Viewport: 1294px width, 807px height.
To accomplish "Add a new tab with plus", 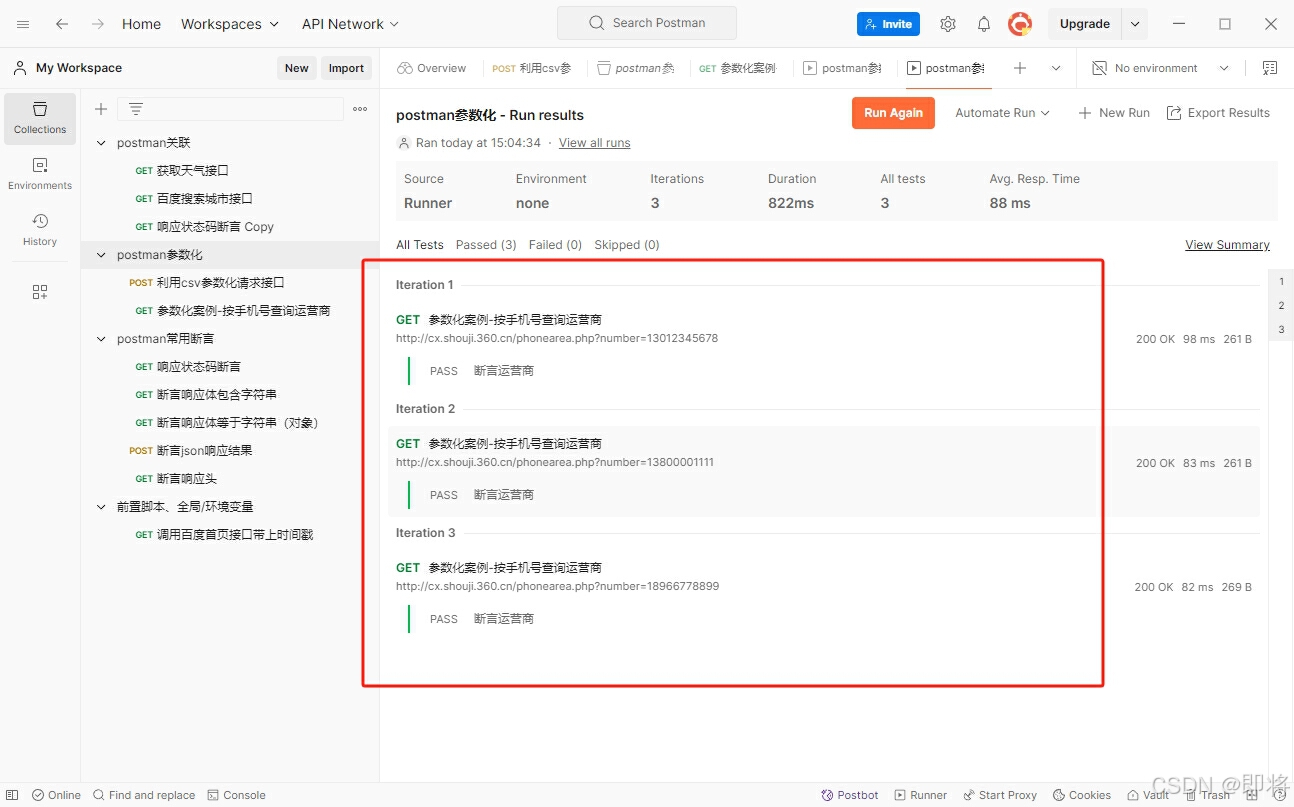I will (1020, 68).
